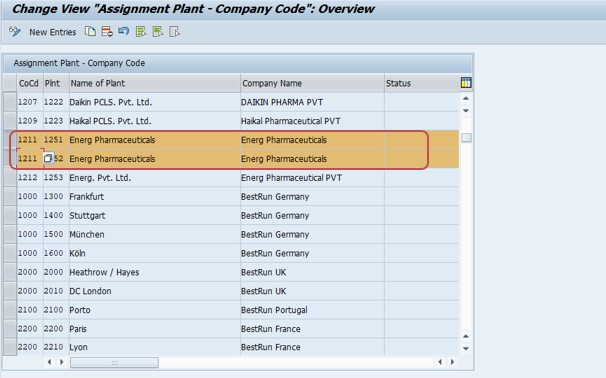Select the row selector for DC London

click(x=10, y=291)
